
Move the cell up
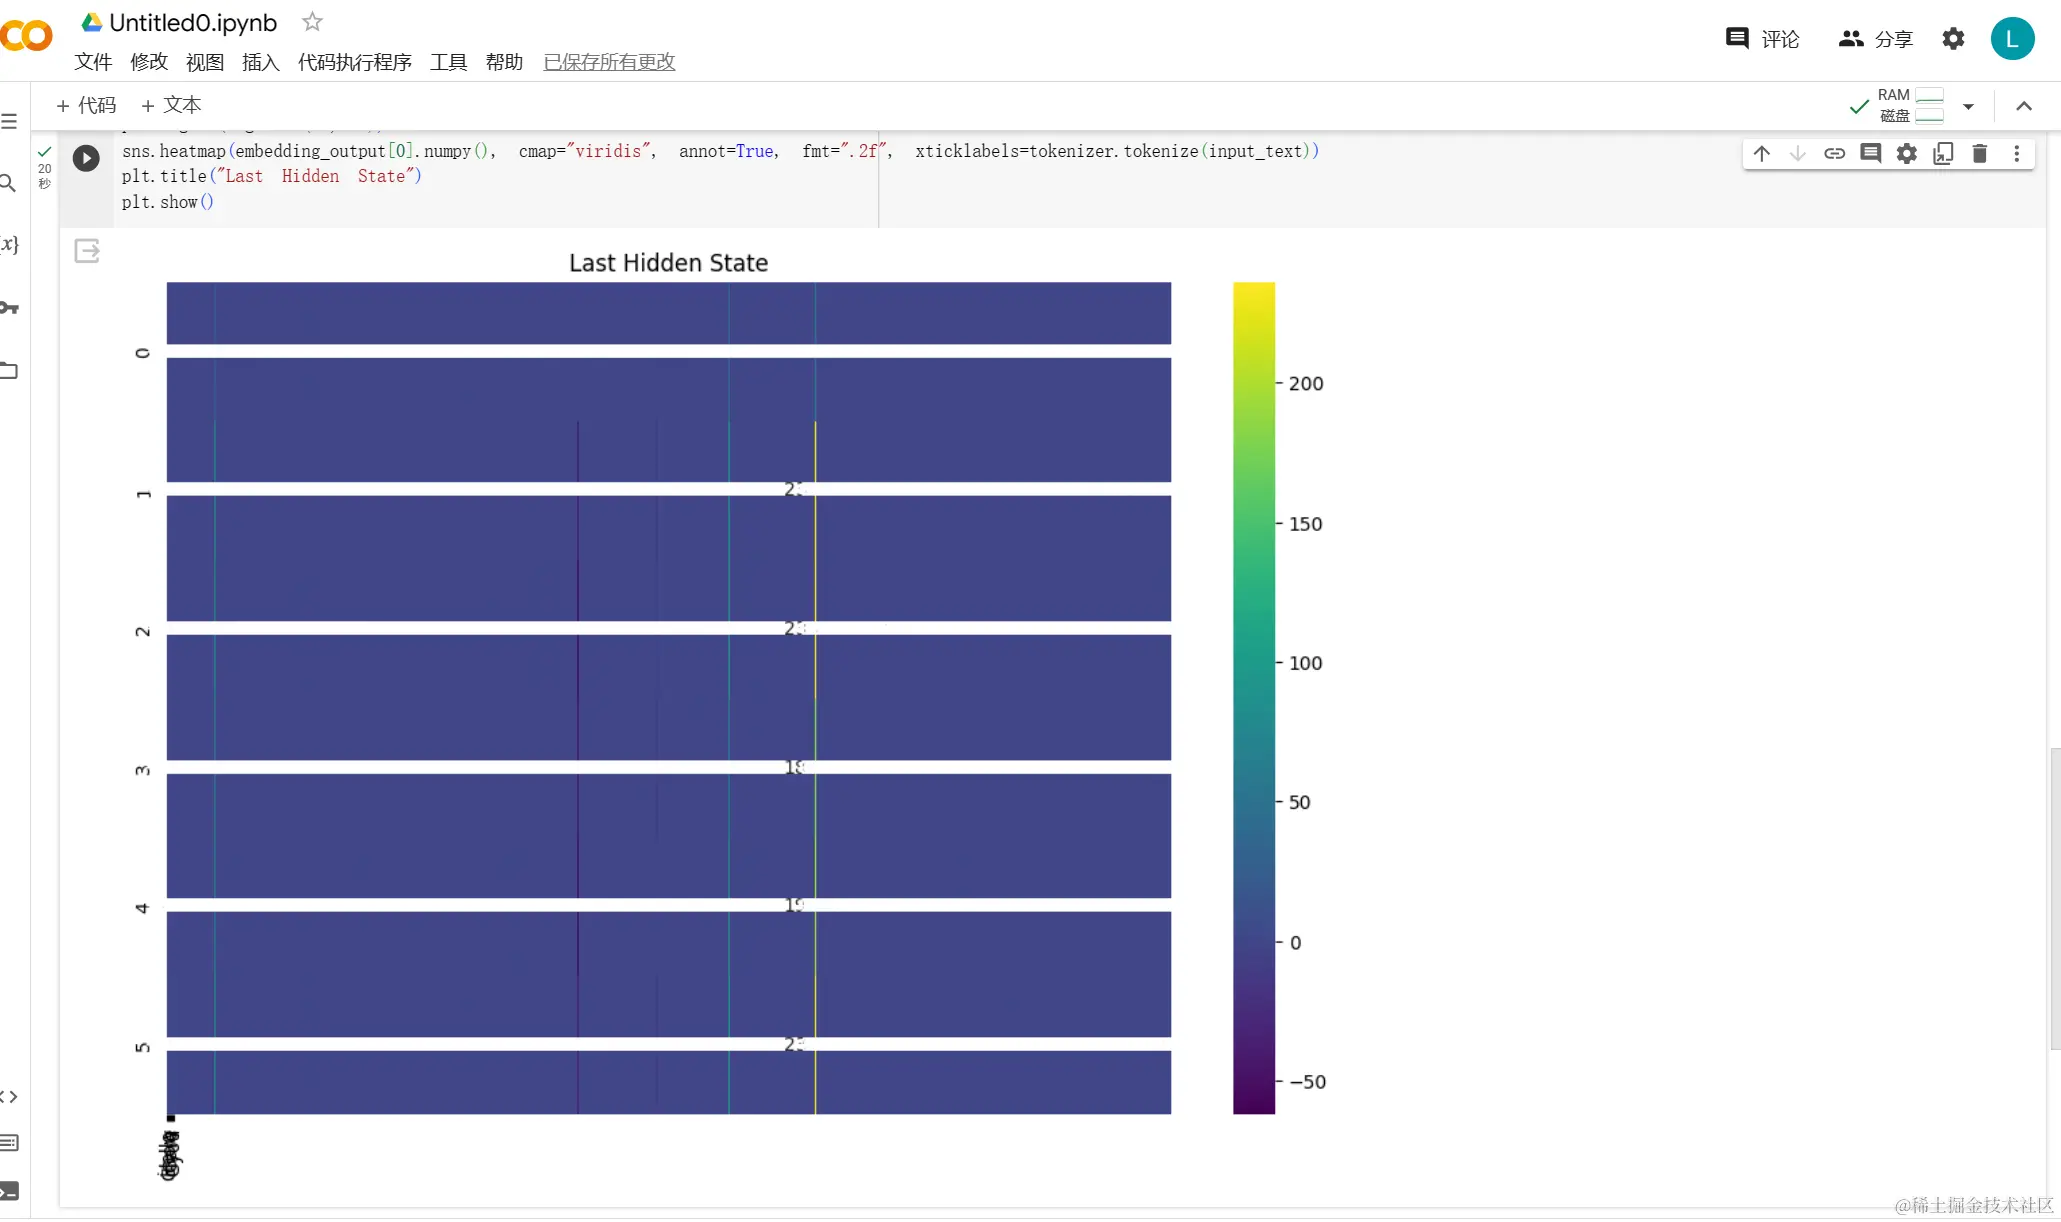(1762, 154)
